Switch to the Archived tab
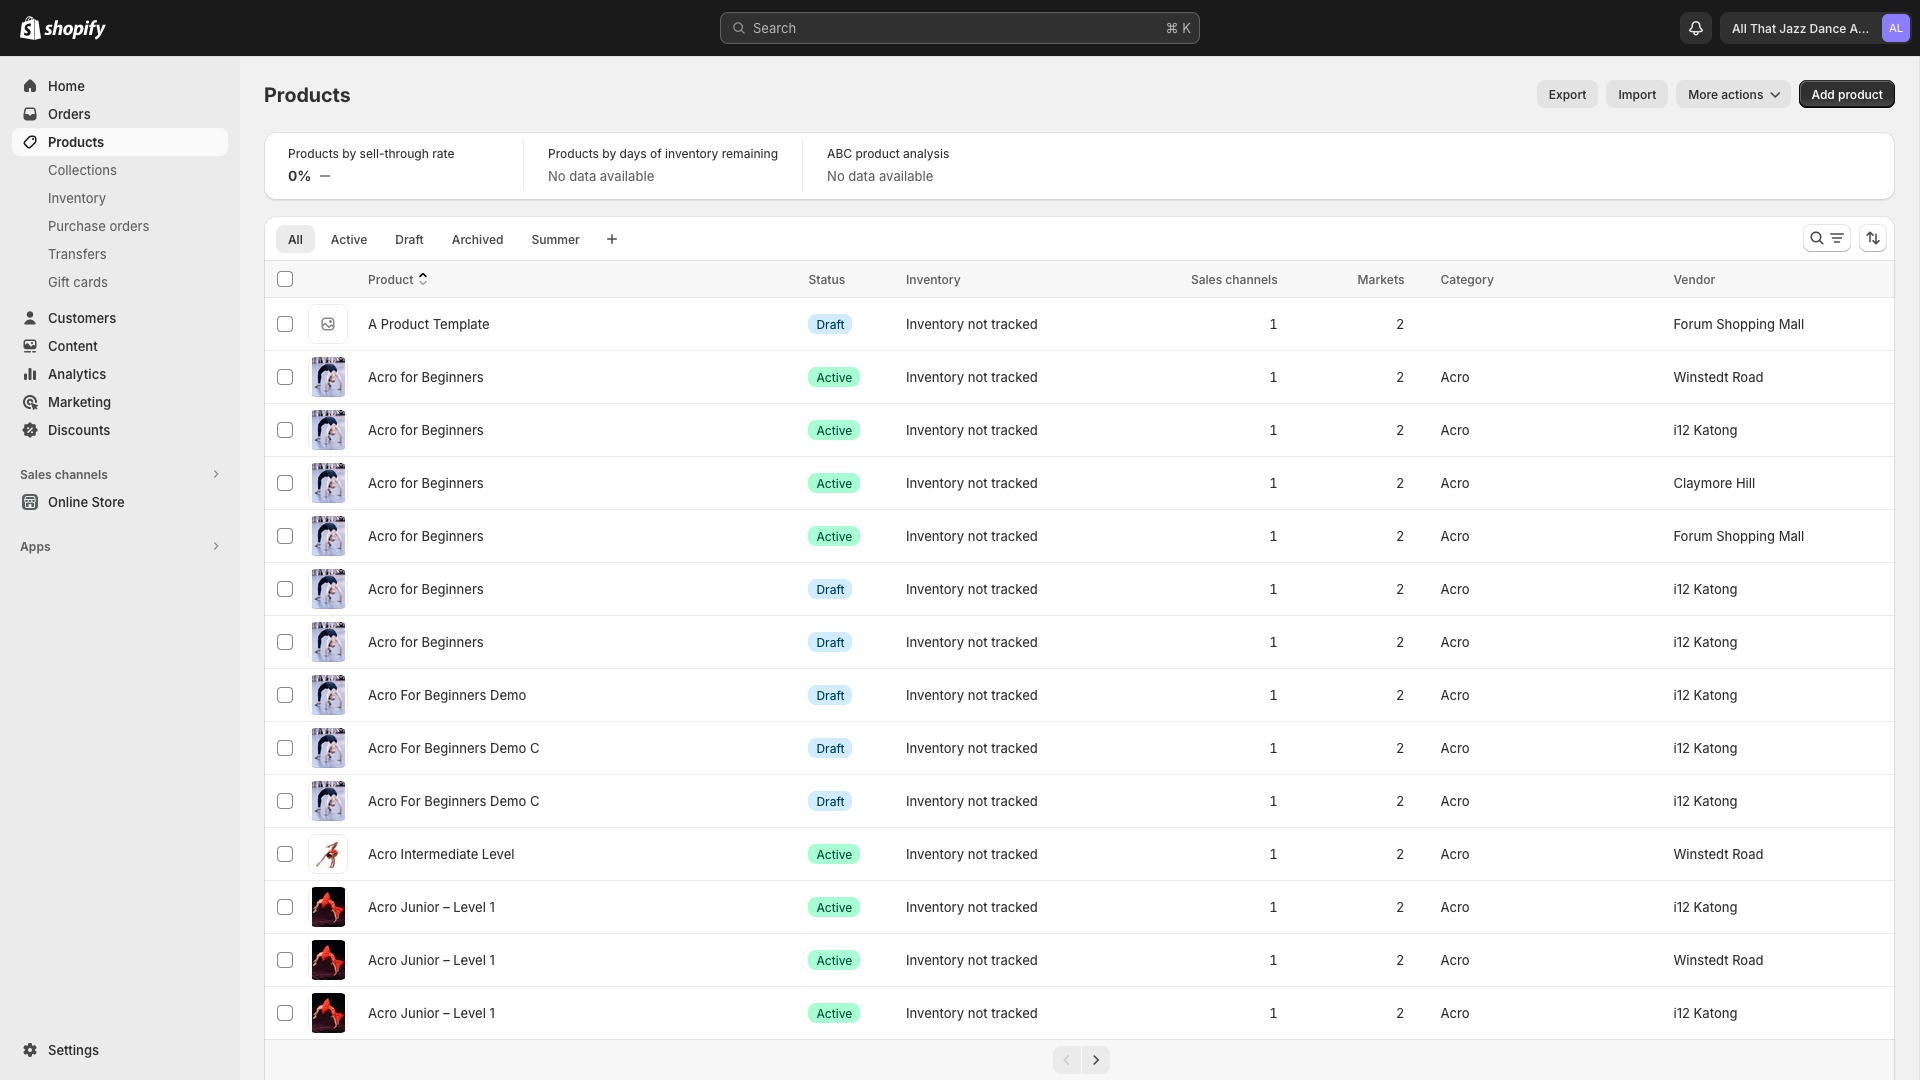This screenshot has height=1080, width=1920. [477, 239]
